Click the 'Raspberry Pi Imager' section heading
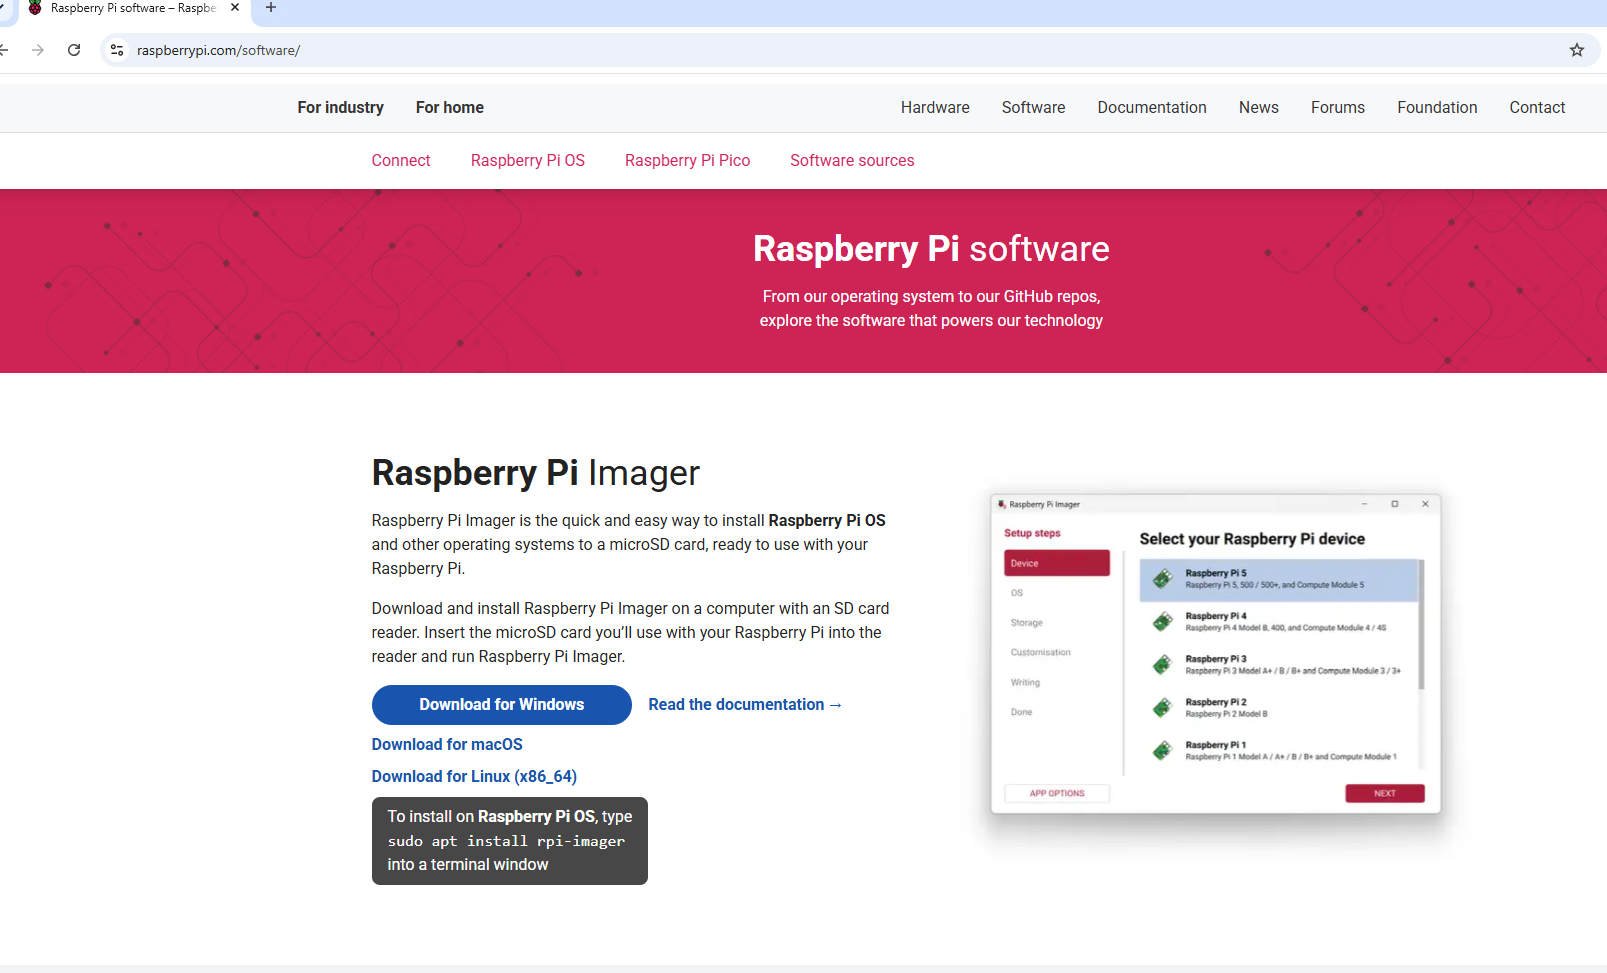The height and width of the screenshot is (973, 1607). tap(536, 473)
